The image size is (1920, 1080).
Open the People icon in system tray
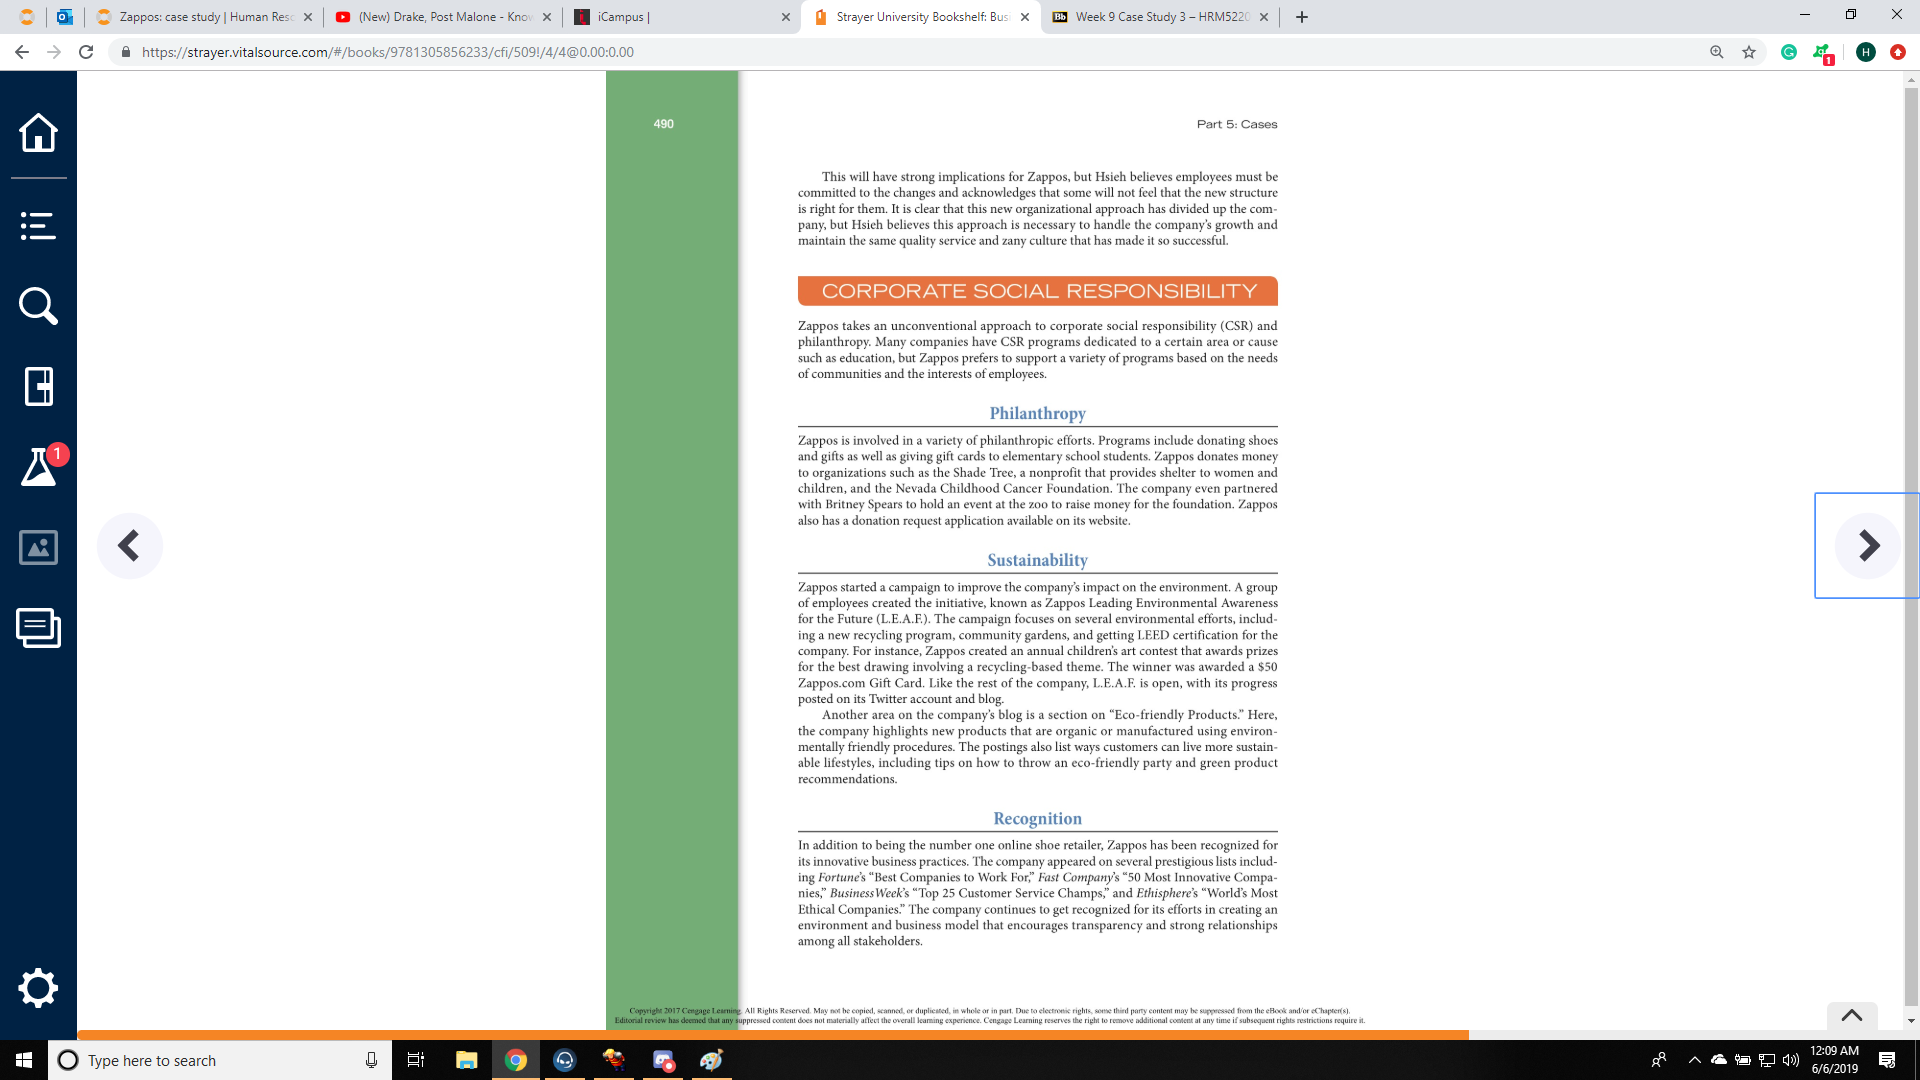click(1659, 1060)
